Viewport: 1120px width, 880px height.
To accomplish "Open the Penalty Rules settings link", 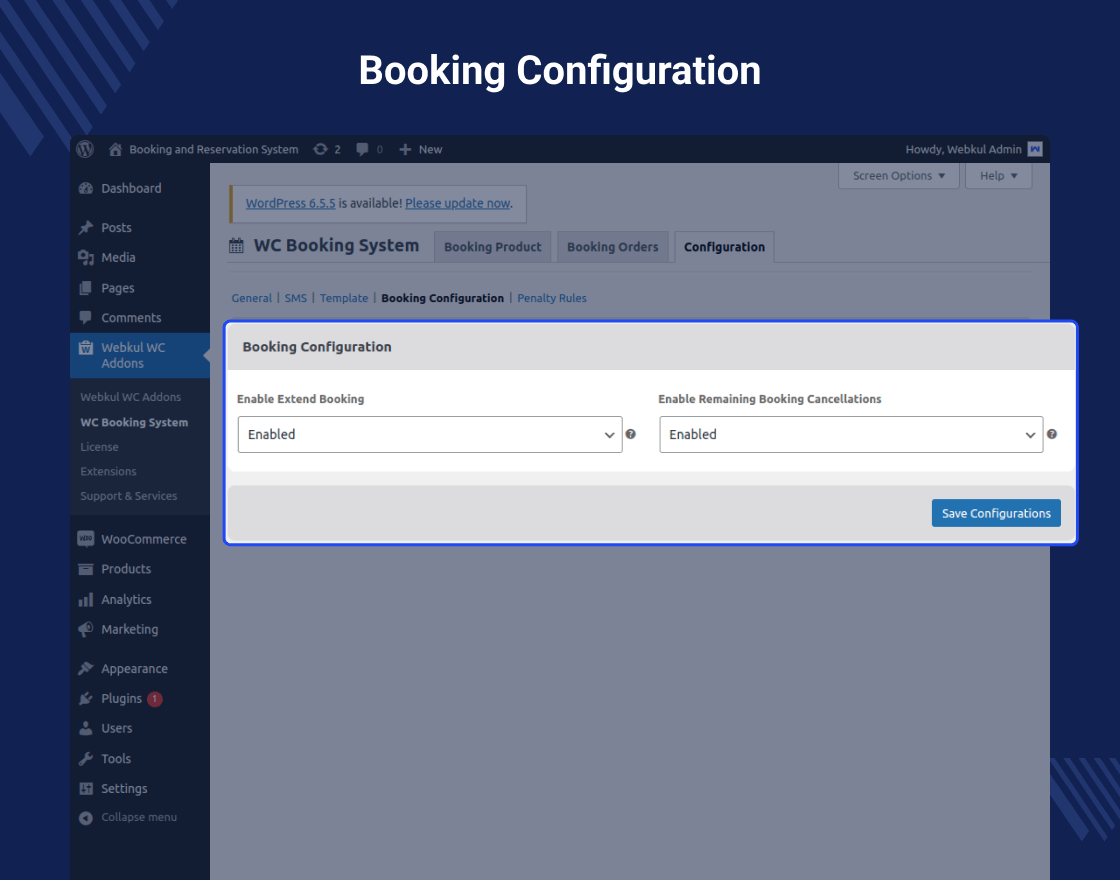I will pos(552,297).
